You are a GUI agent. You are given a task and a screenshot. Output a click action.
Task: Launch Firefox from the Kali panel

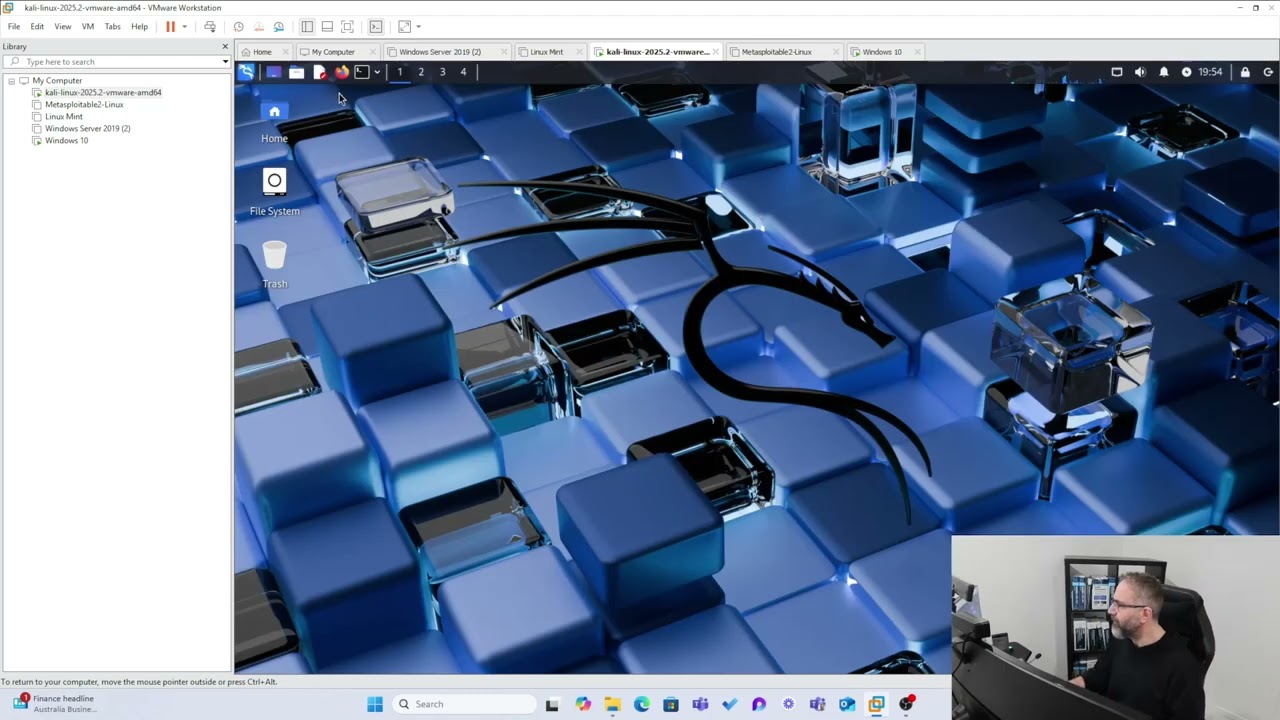click(342, 72)
